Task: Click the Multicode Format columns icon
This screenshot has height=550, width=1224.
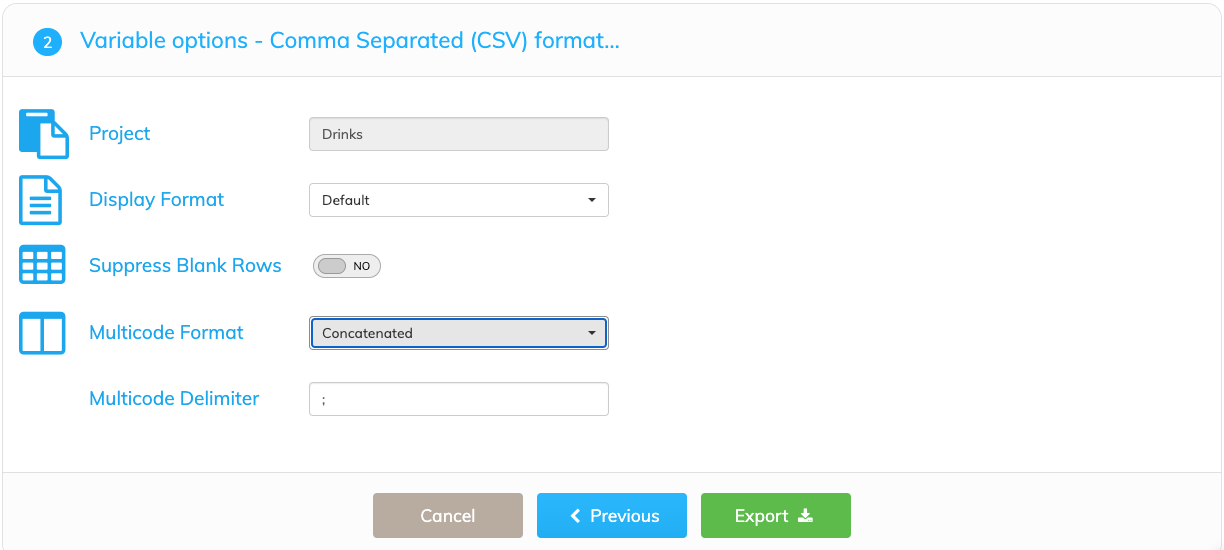Action: tap(42, 333)
